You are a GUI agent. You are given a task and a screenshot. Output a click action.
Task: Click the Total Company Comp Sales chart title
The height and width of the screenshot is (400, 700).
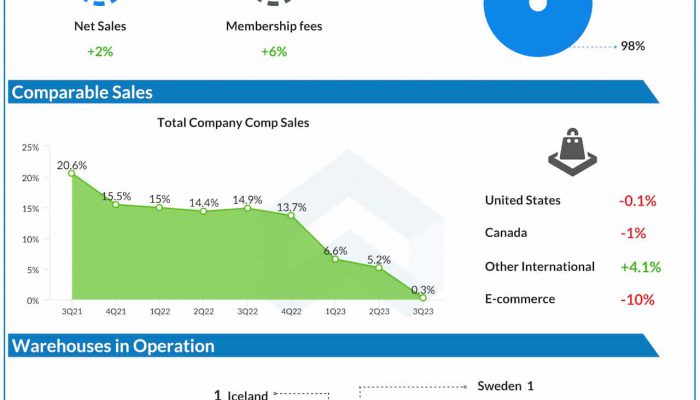pyautogui.click(x=233, y=123)
